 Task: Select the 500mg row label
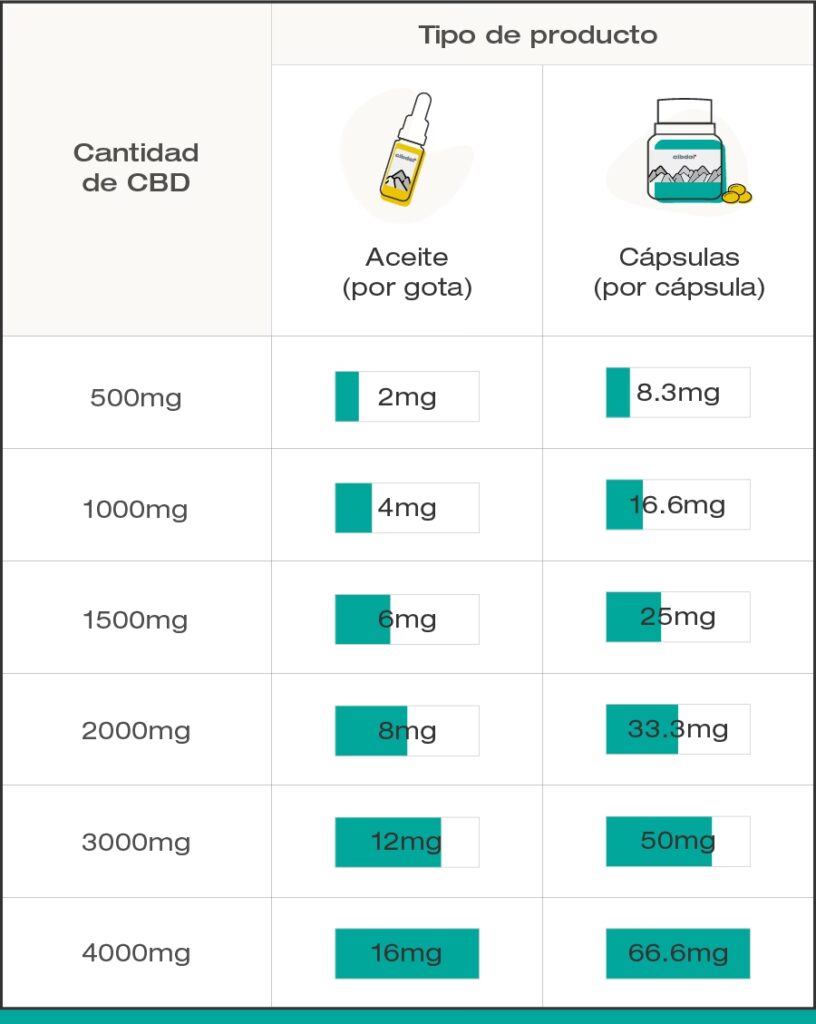click(136, 398)
